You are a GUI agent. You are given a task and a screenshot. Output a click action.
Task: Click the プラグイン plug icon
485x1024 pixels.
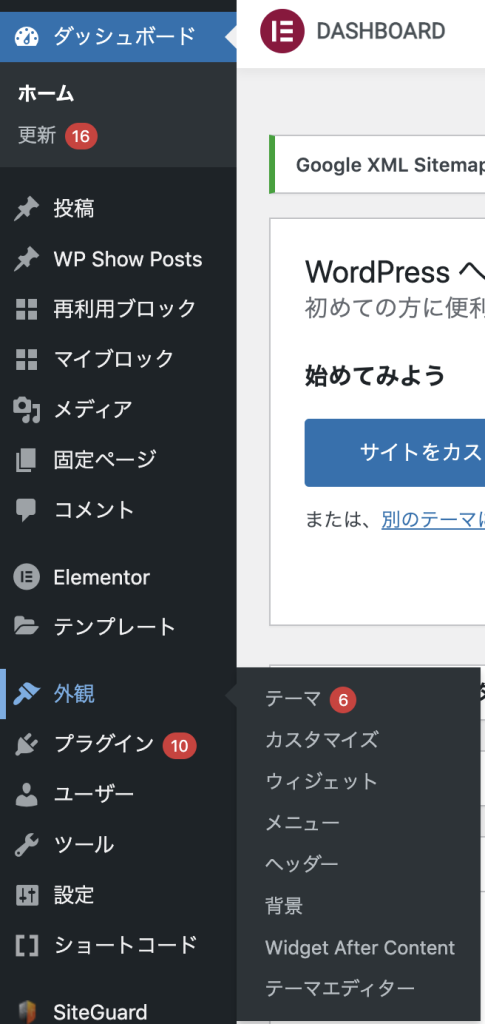pos(27,744)
